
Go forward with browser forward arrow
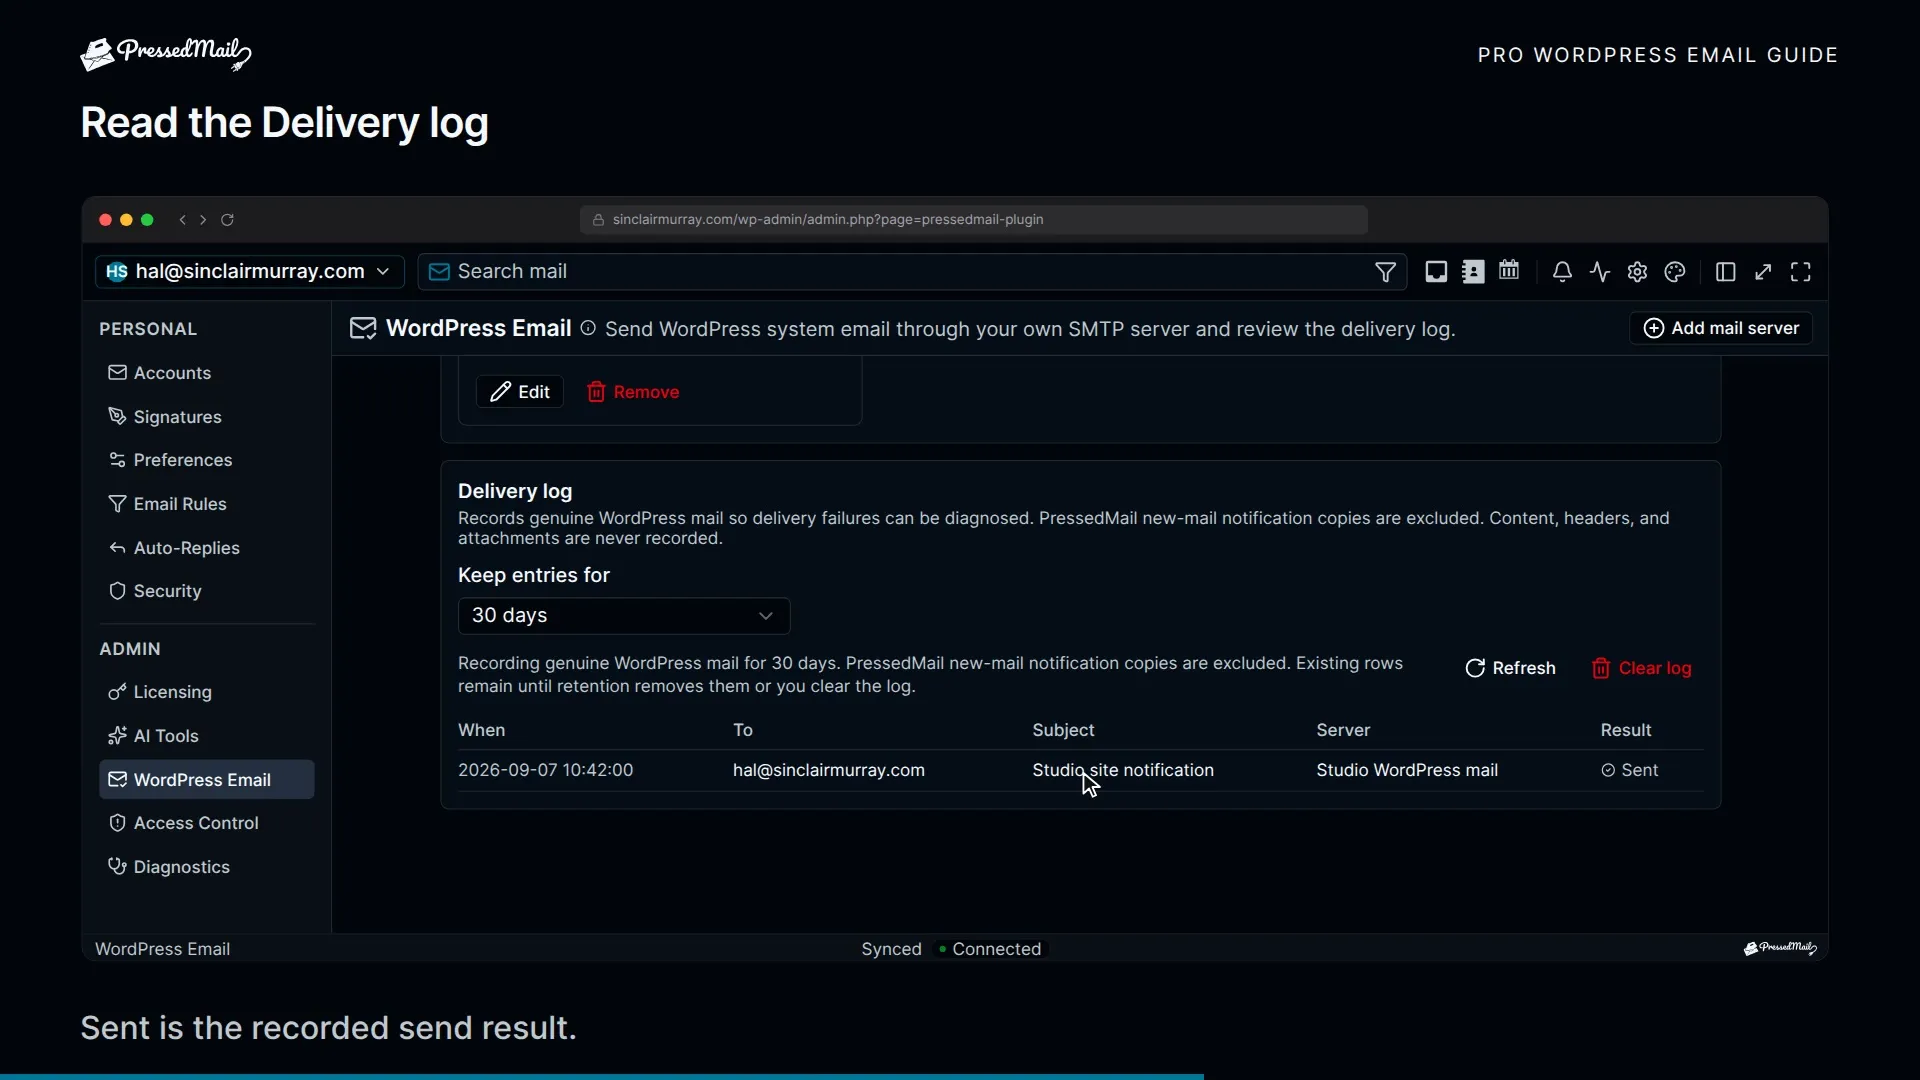(x=203, y=220)
